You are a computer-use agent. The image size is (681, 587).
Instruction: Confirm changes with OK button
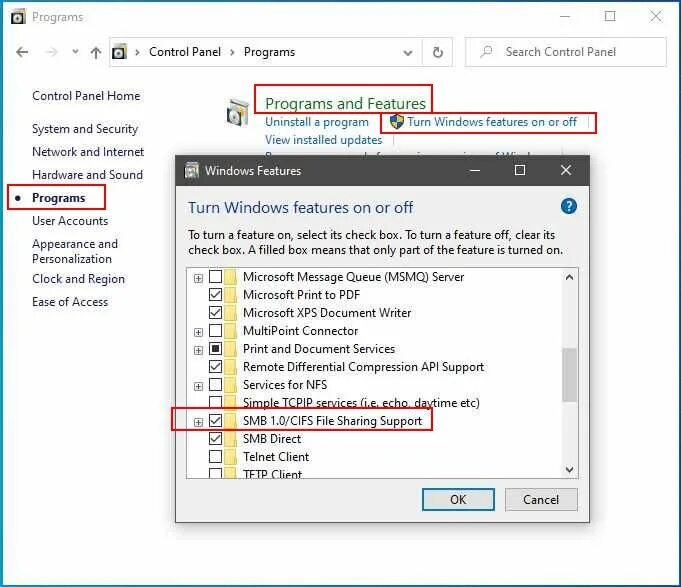click(458, 500)
